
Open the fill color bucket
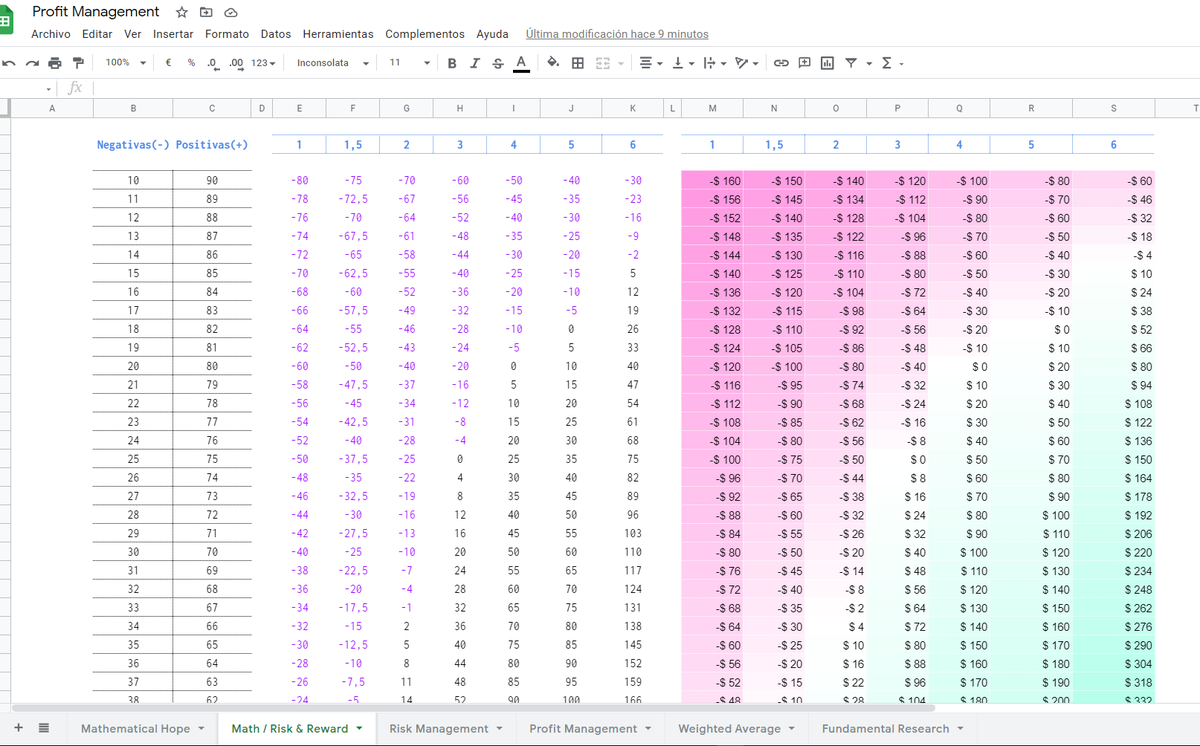(553, 63)
